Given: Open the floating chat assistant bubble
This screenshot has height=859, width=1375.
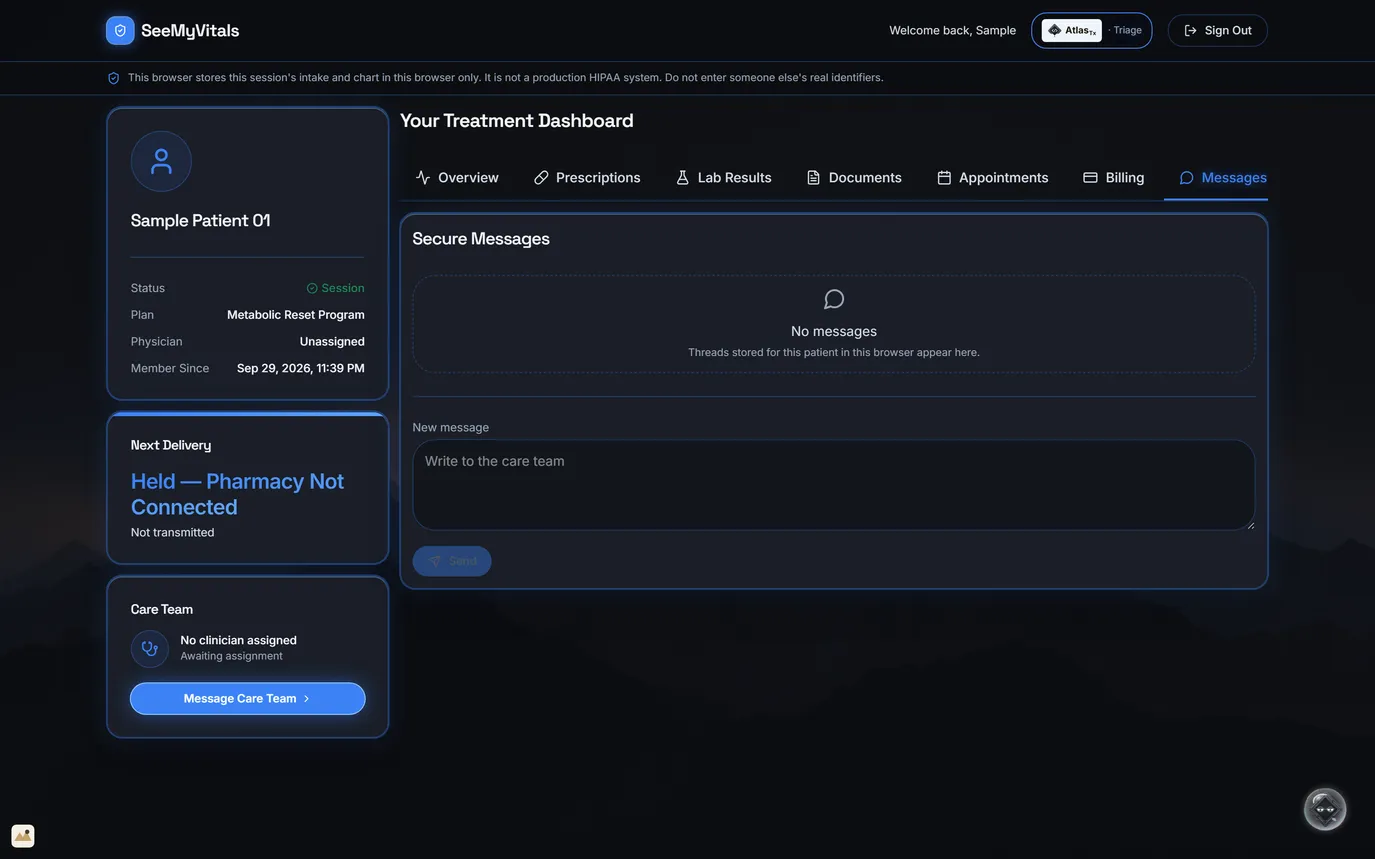Looking at the screenshot, I should pos(1325,809).
